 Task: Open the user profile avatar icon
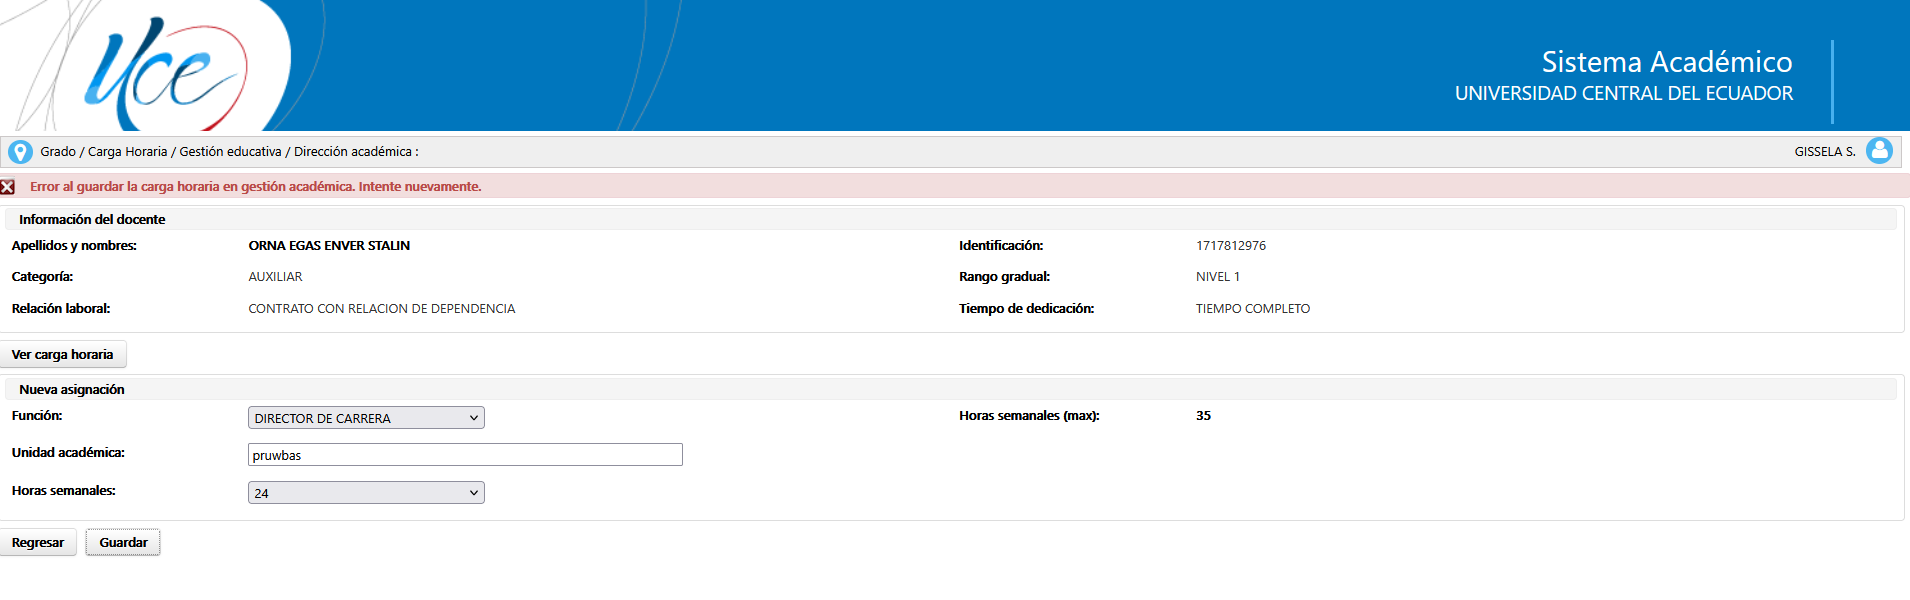(1879, 151)
